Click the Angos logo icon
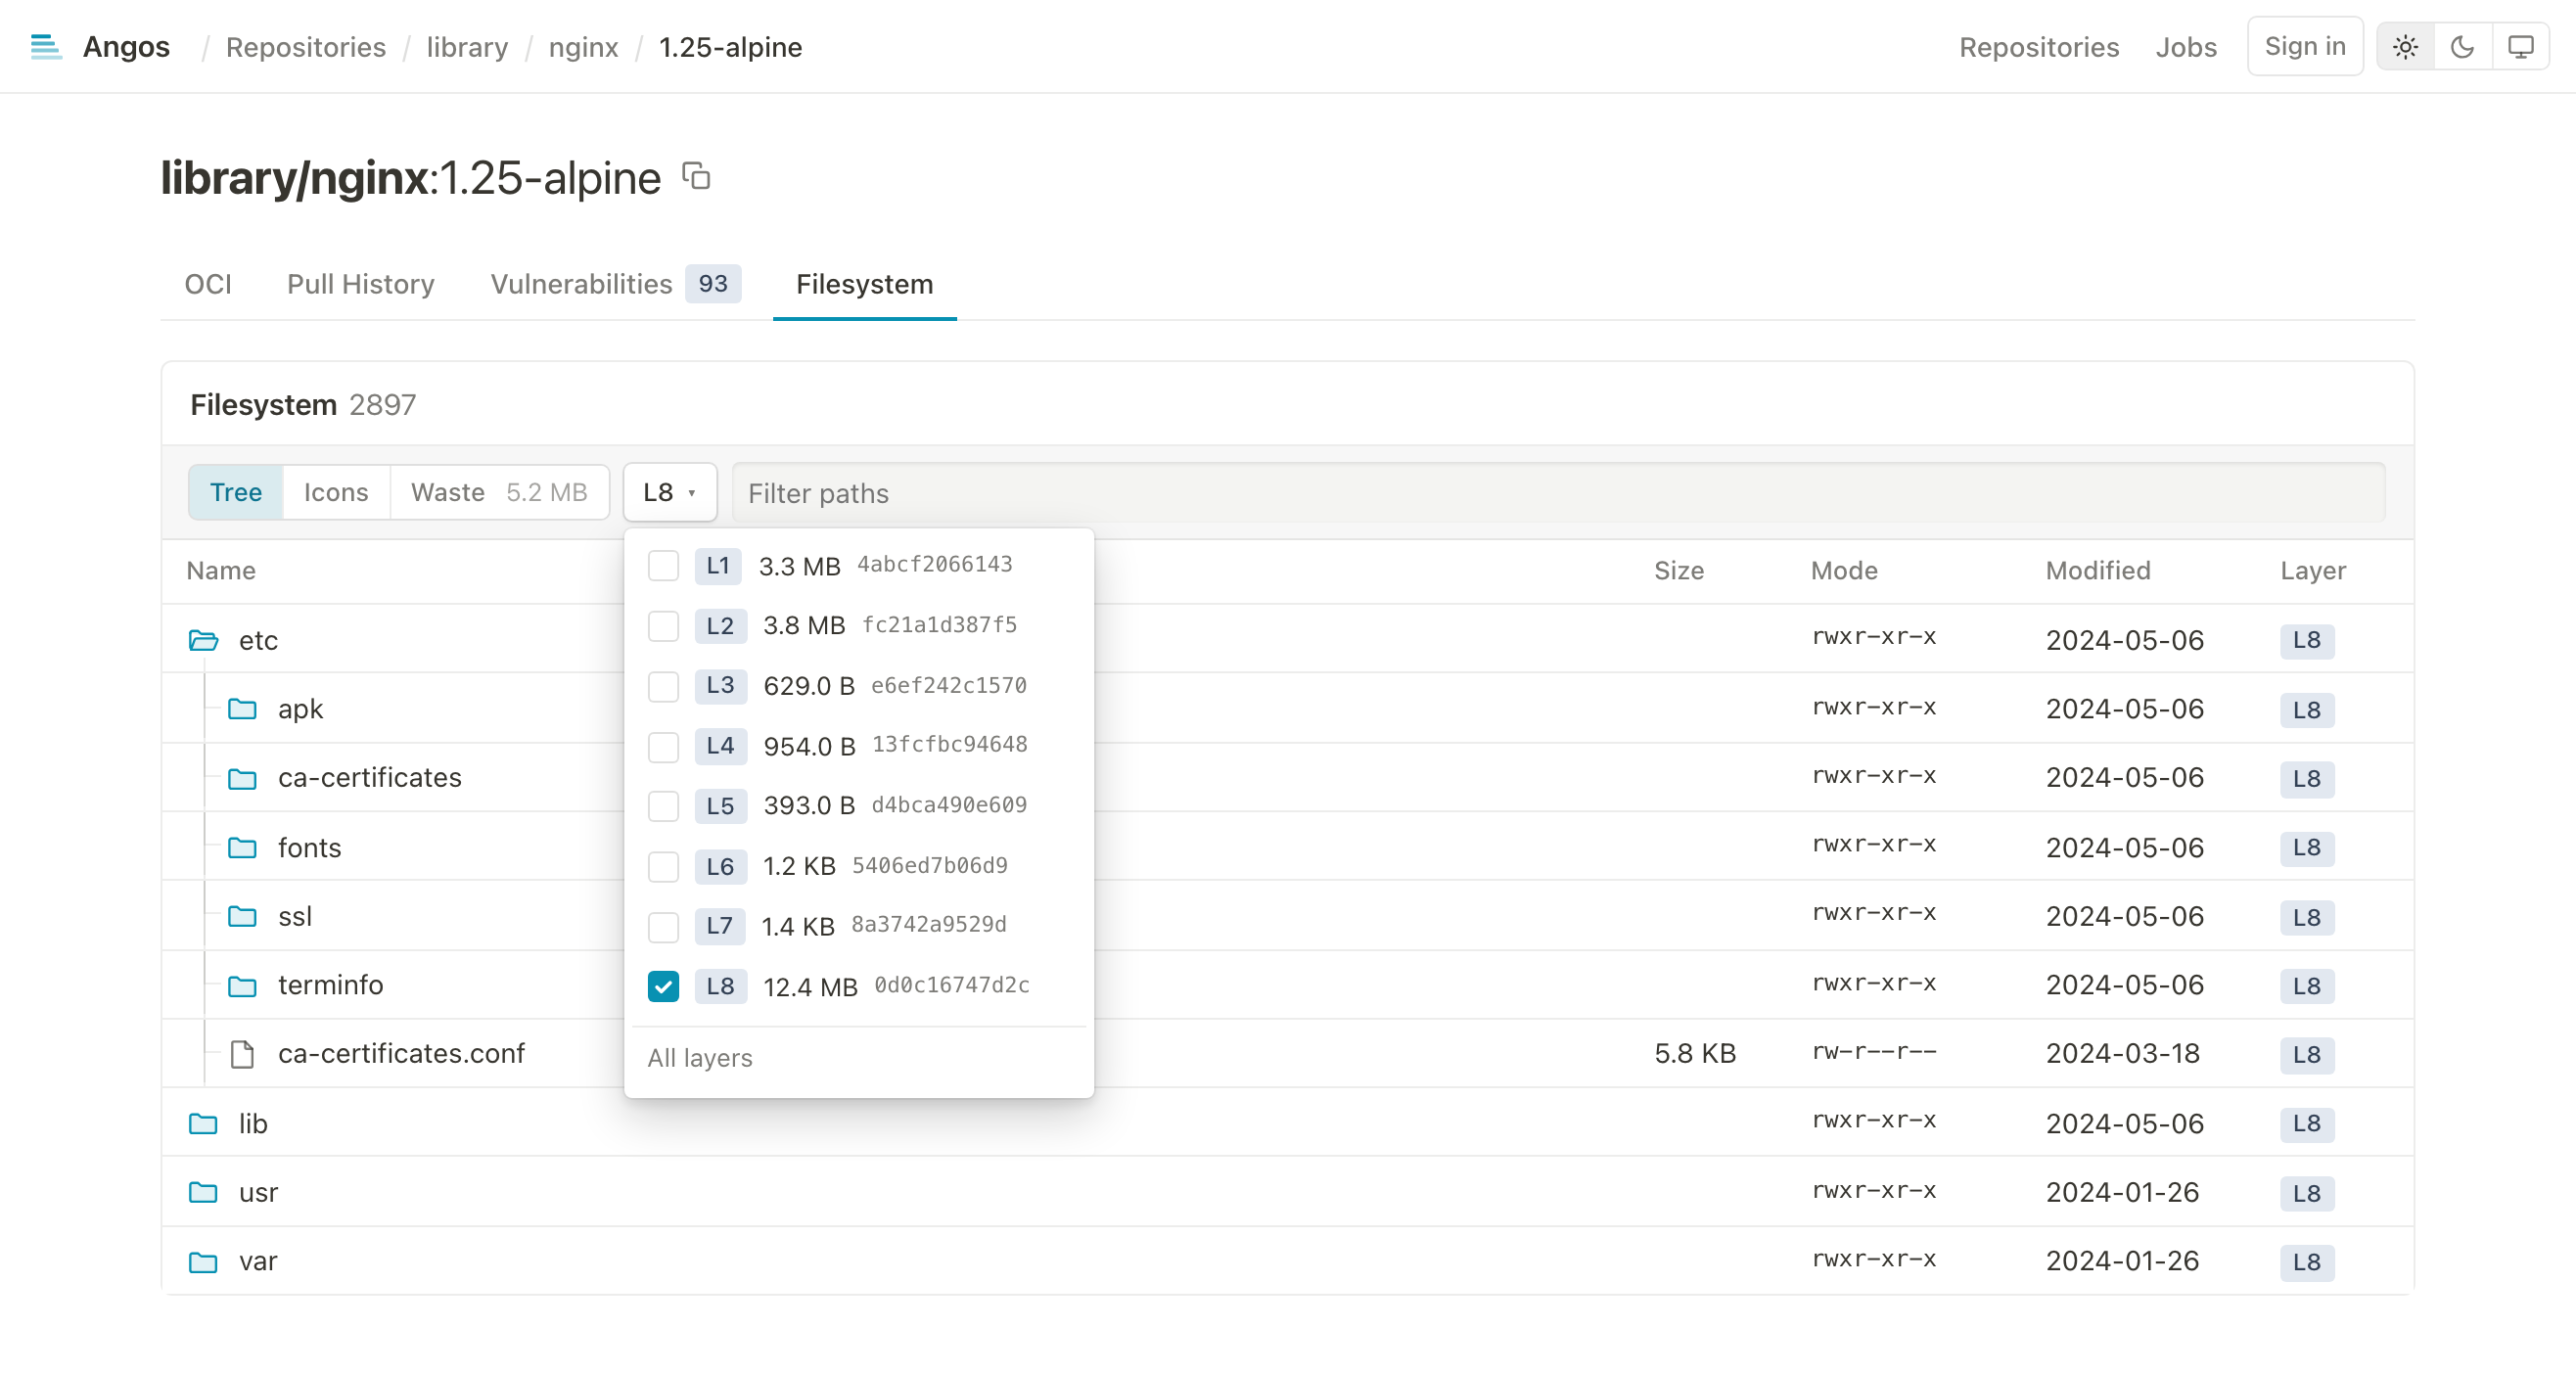2576x1374 pixels. coord(46,47)
